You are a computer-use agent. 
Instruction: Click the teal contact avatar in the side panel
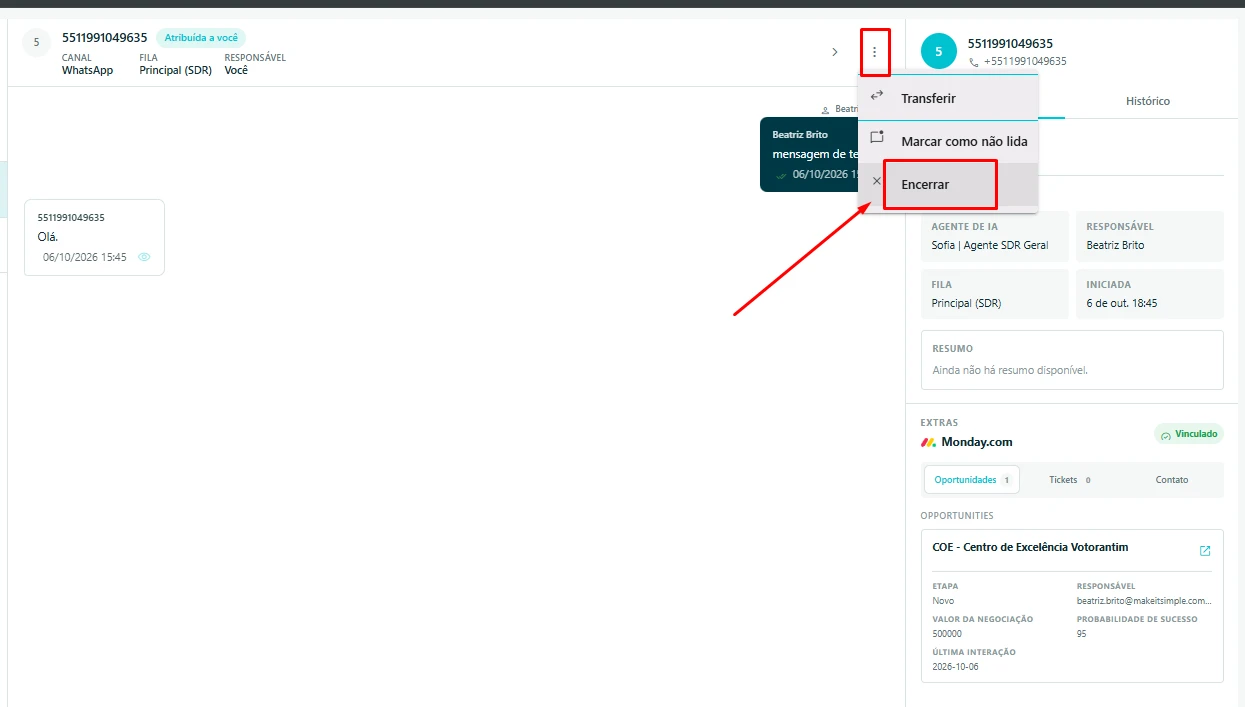tap(938, 51)
